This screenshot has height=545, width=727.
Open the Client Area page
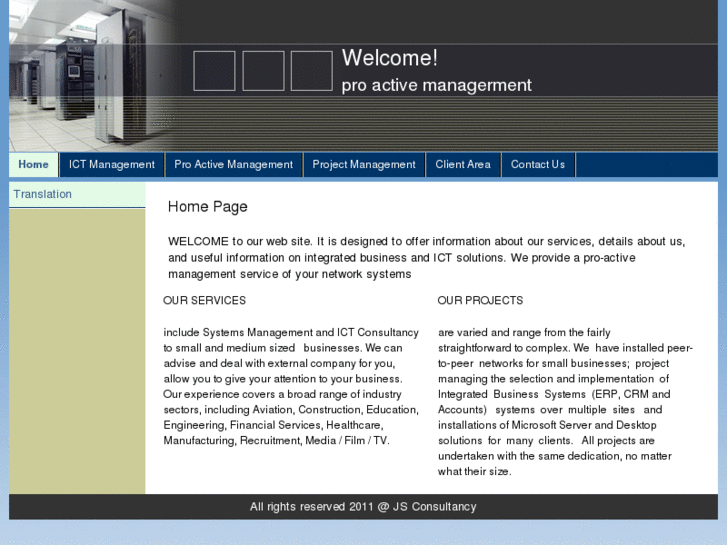[463, 164]
